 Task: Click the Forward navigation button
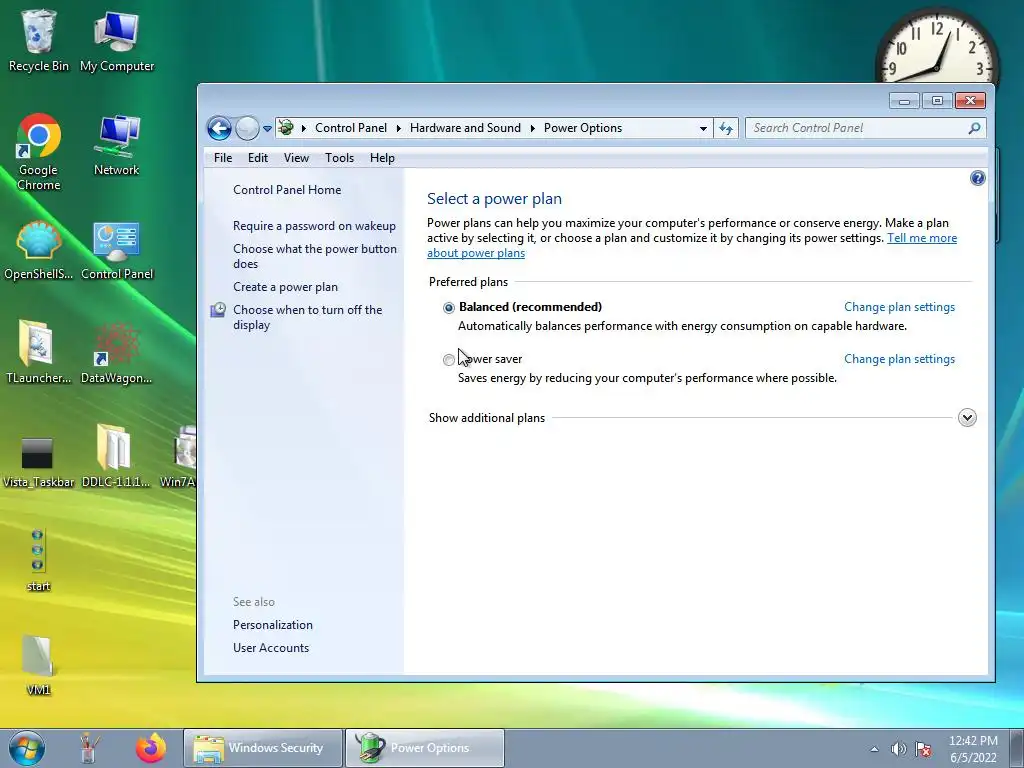(x=247, y=128)
